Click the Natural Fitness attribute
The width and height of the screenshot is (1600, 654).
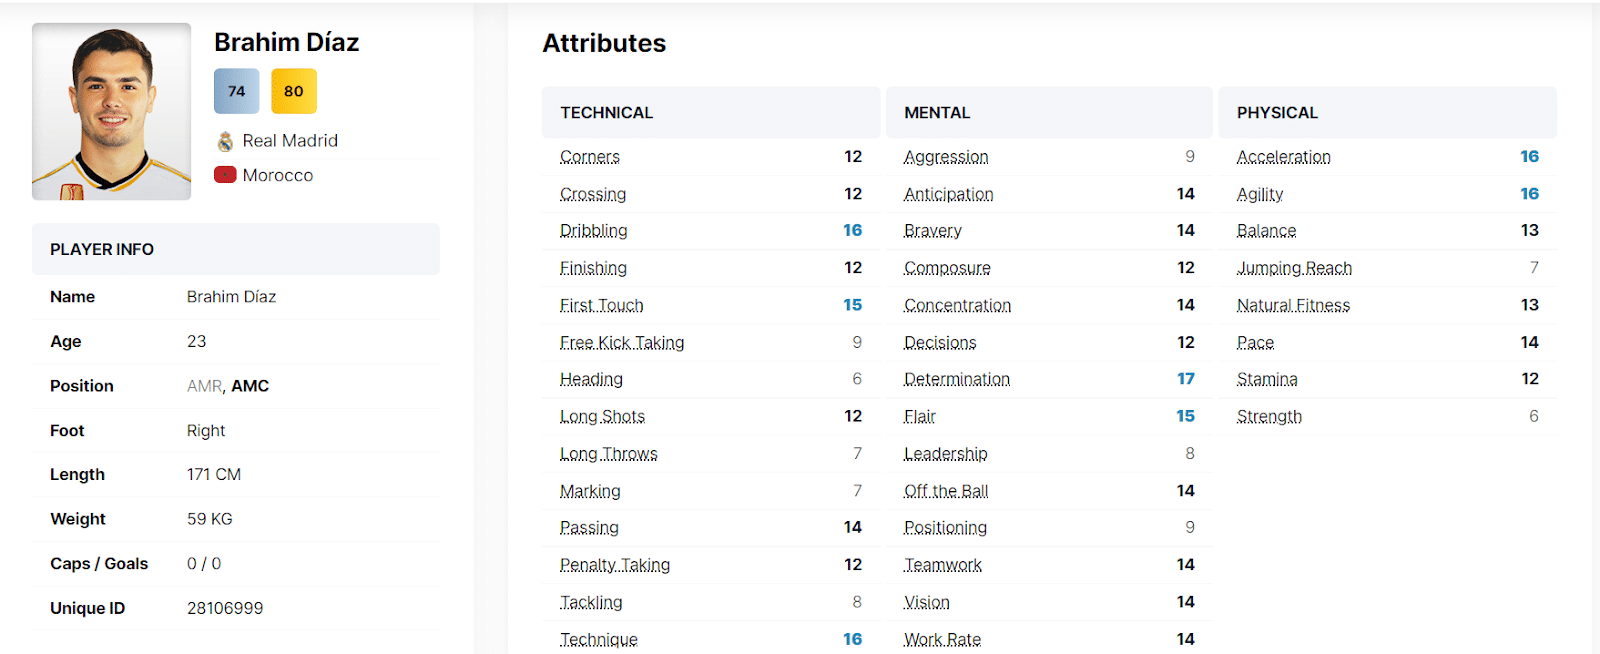click(x=1293, y=305)
